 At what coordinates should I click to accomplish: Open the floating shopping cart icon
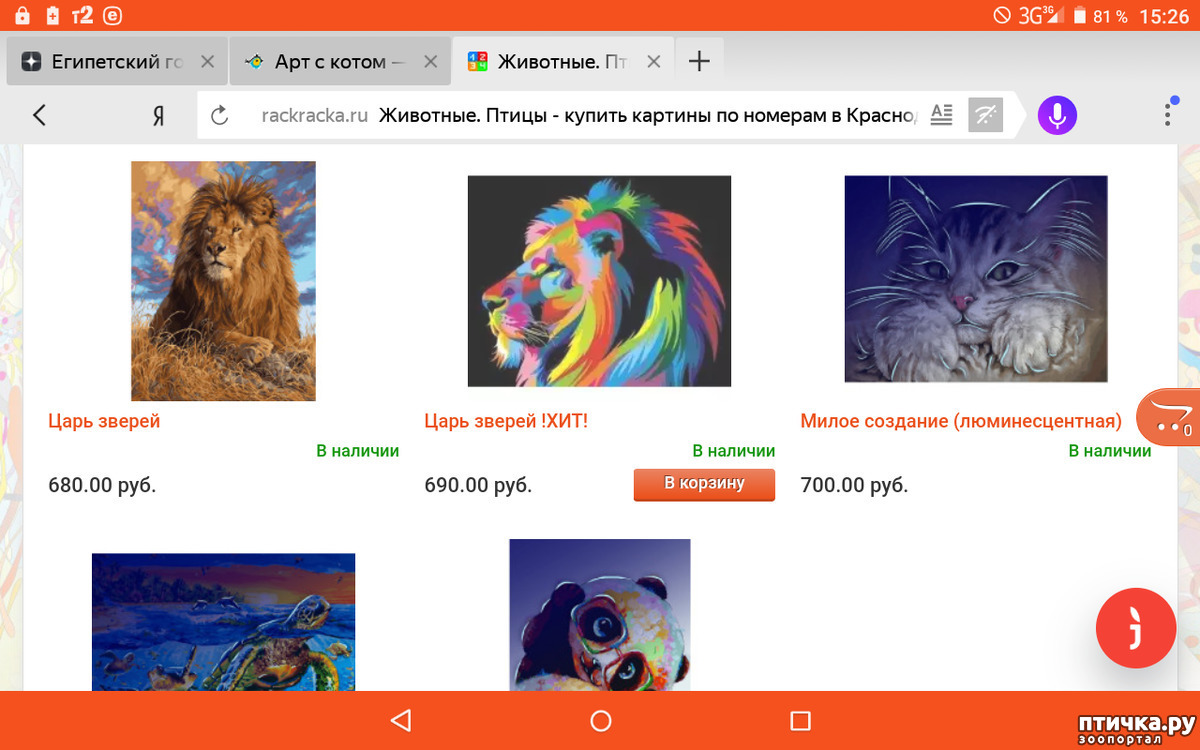tap(1170, 418)
